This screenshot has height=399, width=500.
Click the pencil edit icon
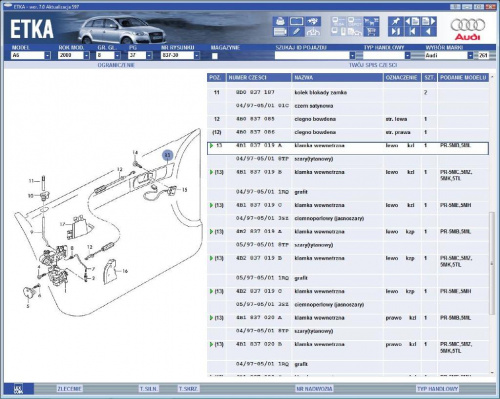[296, 32]
